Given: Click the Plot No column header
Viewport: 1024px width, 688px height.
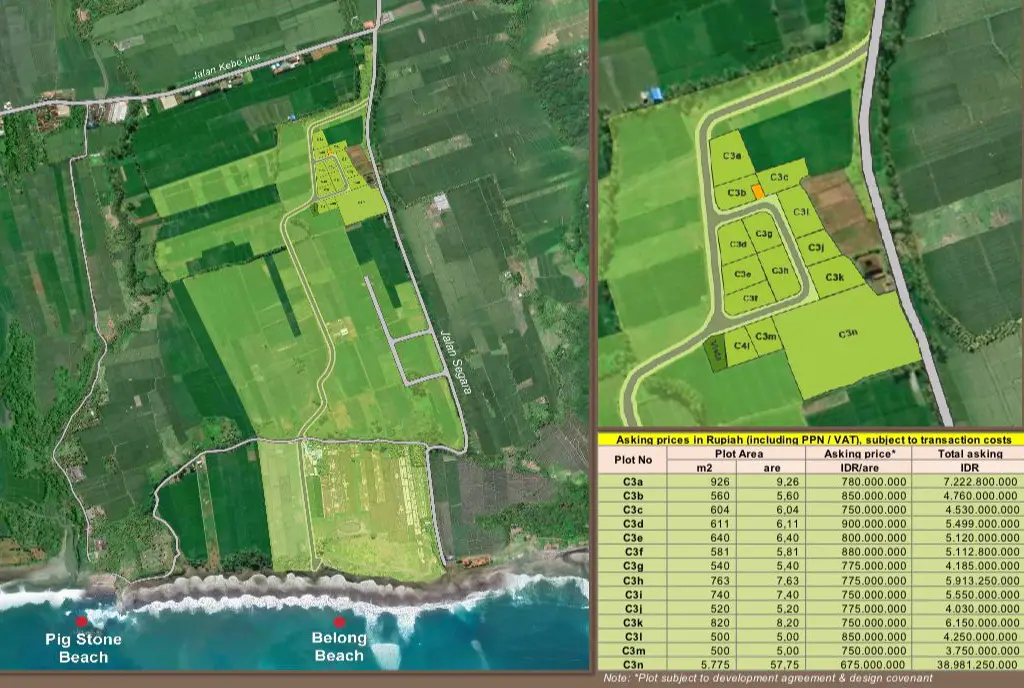Looking at the screenshot, I should (633, 460).
